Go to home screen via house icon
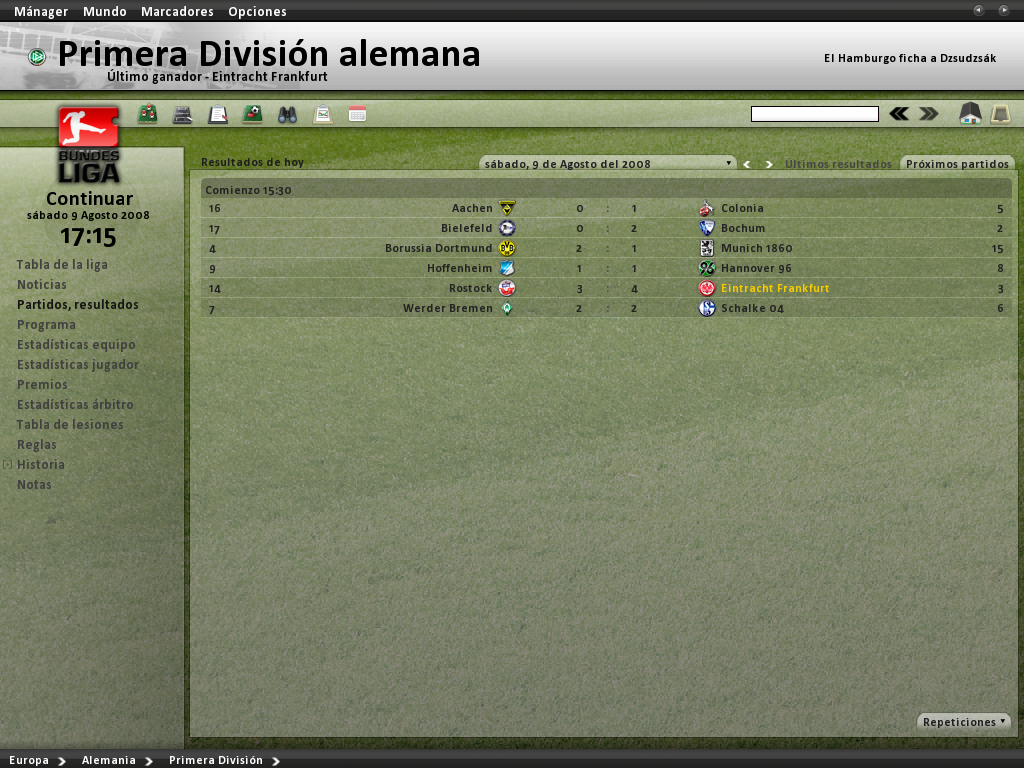The width and height of the screenshot is (1024, 768). 970,114
